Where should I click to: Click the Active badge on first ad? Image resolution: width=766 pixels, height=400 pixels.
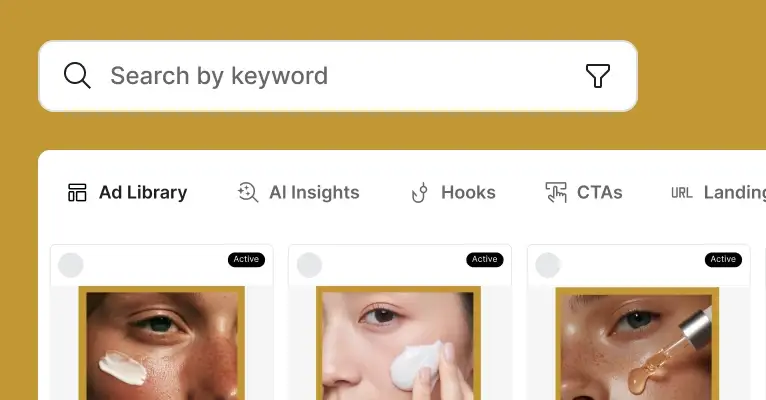pos(246,259)
